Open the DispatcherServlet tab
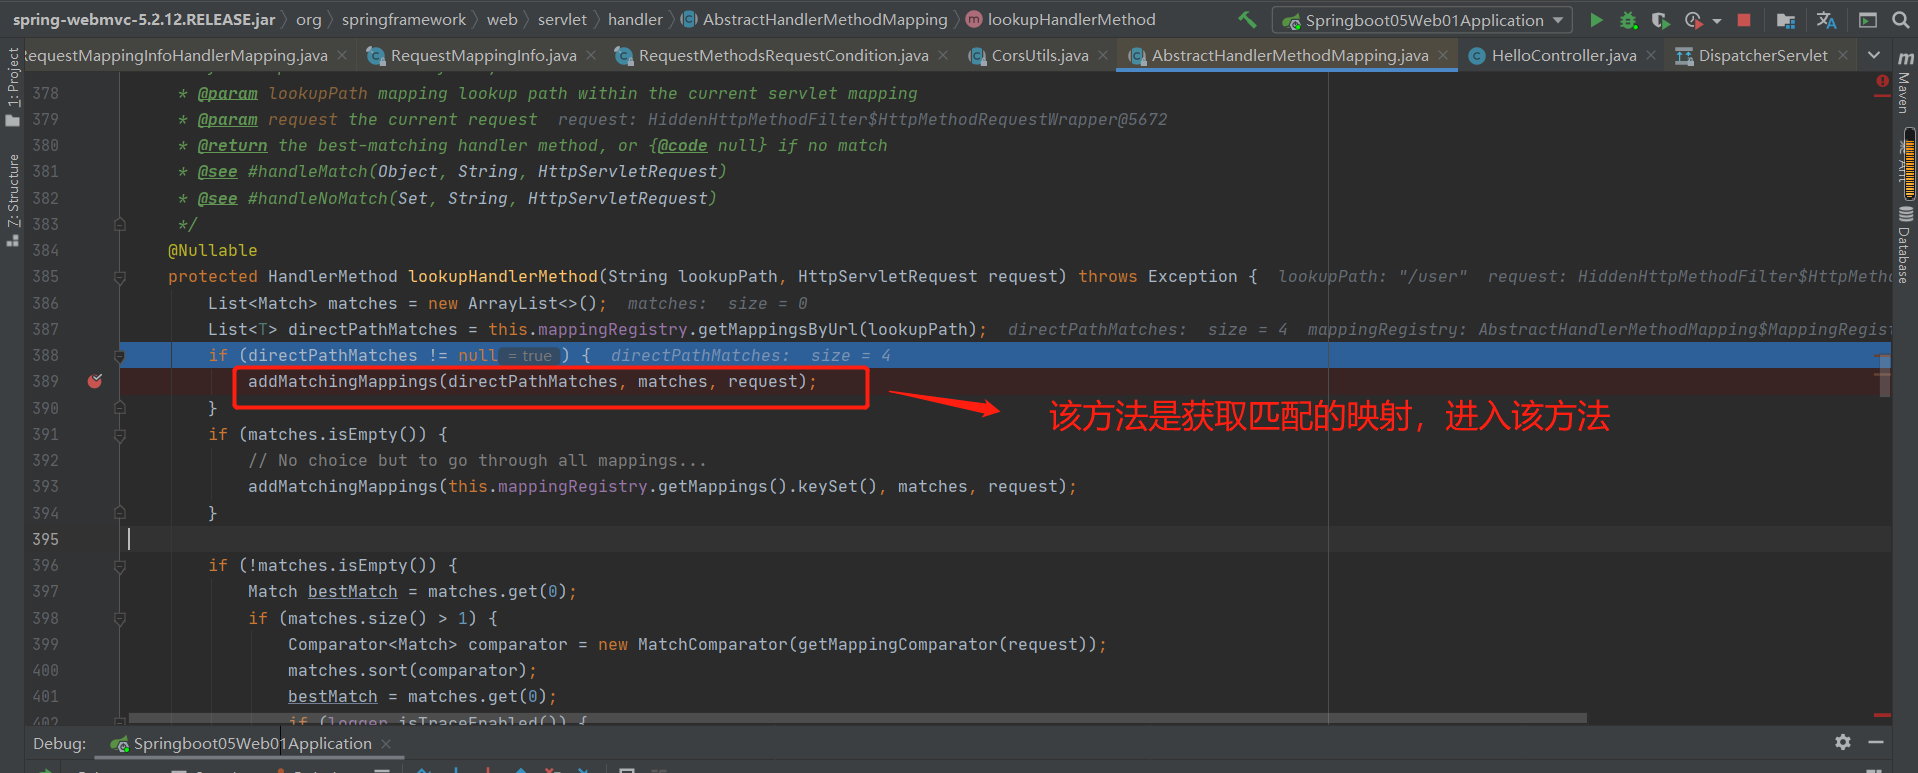1918x773 pixels. click(1762, 56)
